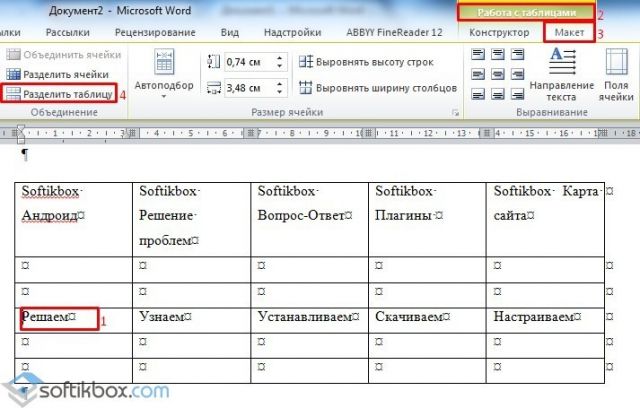Open the Рассылки tab

pyautogui.click(x=68, y=32)
